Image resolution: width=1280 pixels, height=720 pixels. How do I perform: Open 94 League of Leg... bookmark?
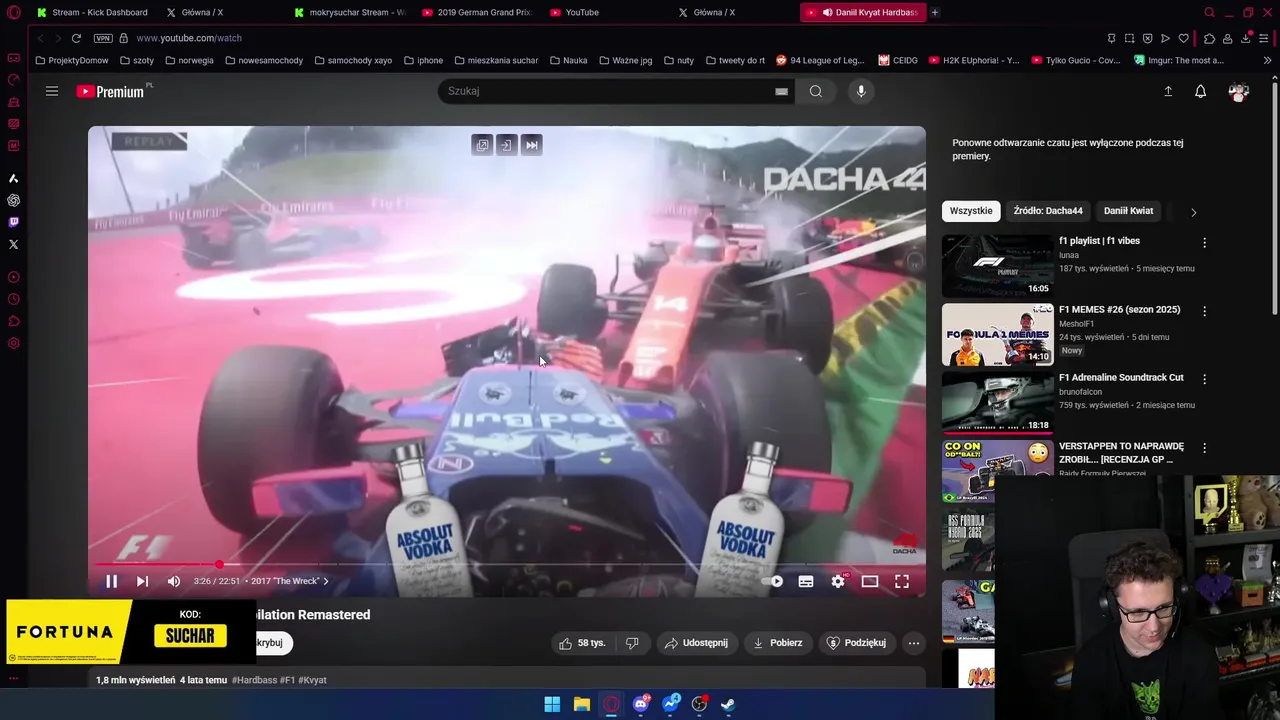click(x=819, y=60)
